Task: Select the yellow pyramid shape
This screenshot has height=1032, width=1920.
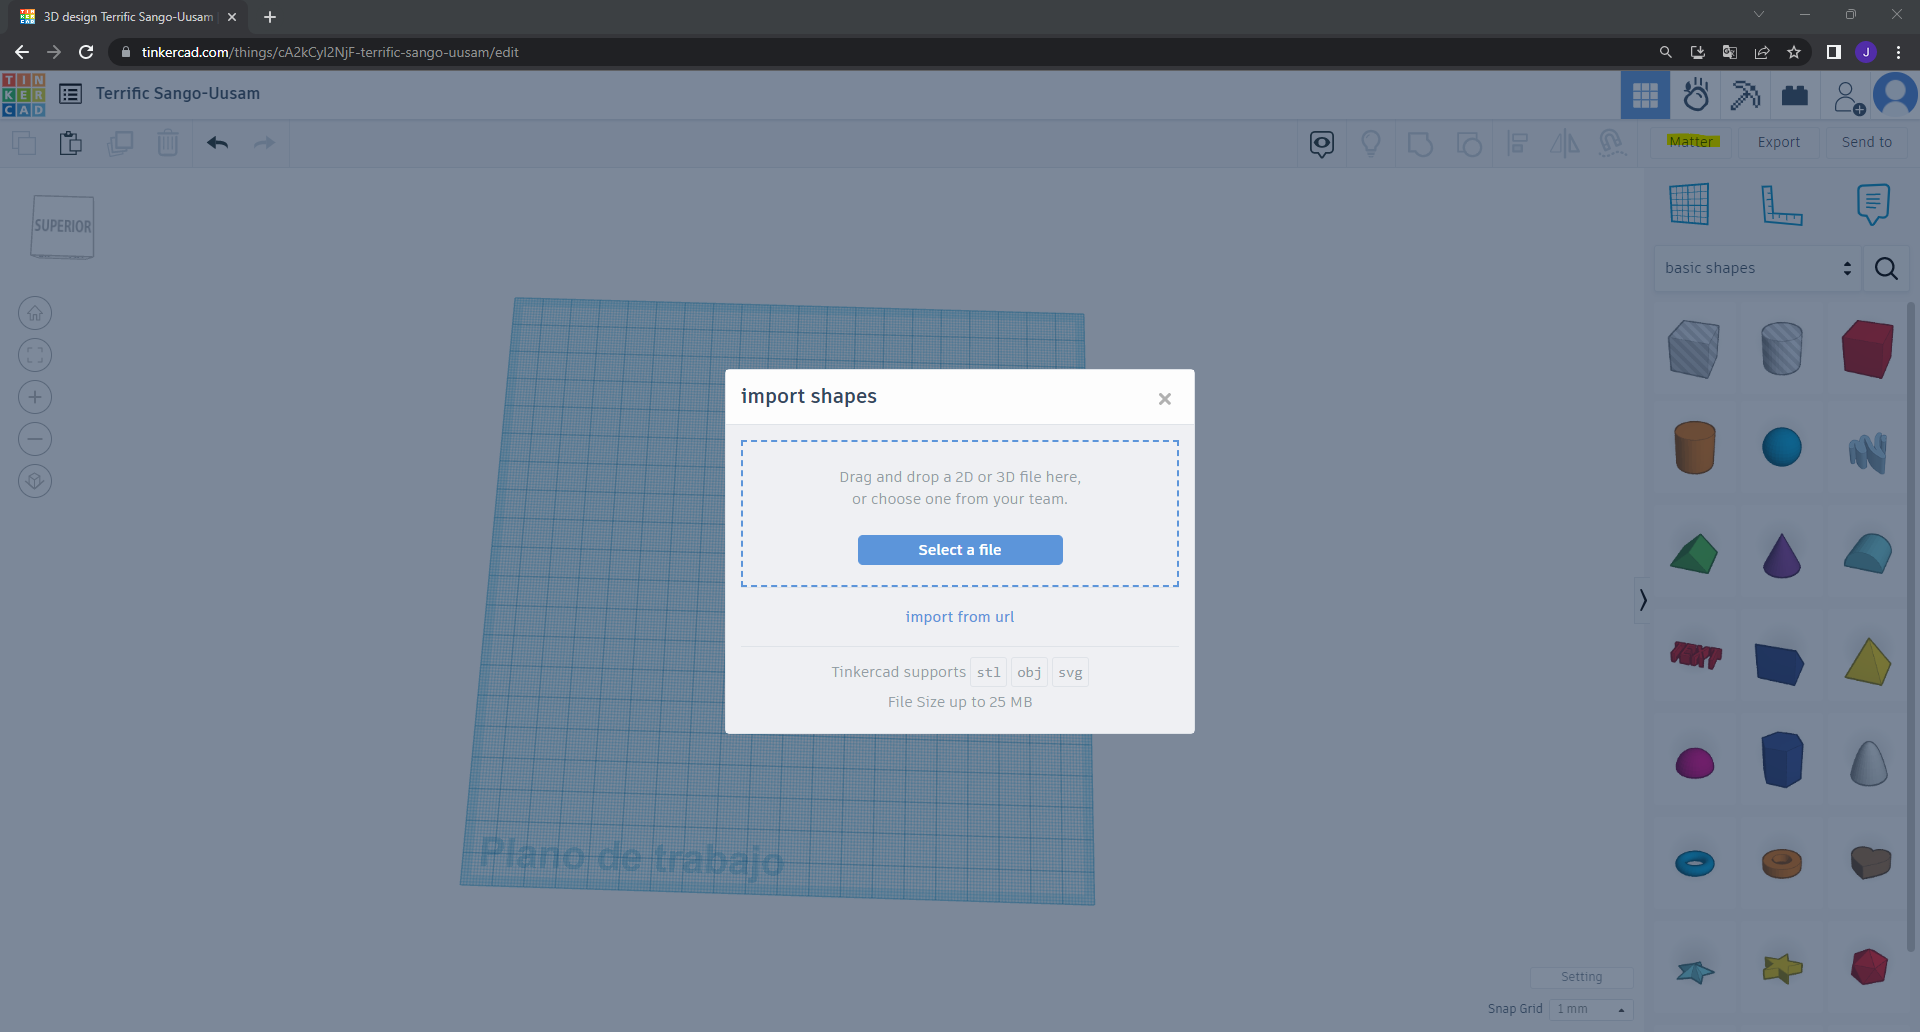Action: 1868,661
